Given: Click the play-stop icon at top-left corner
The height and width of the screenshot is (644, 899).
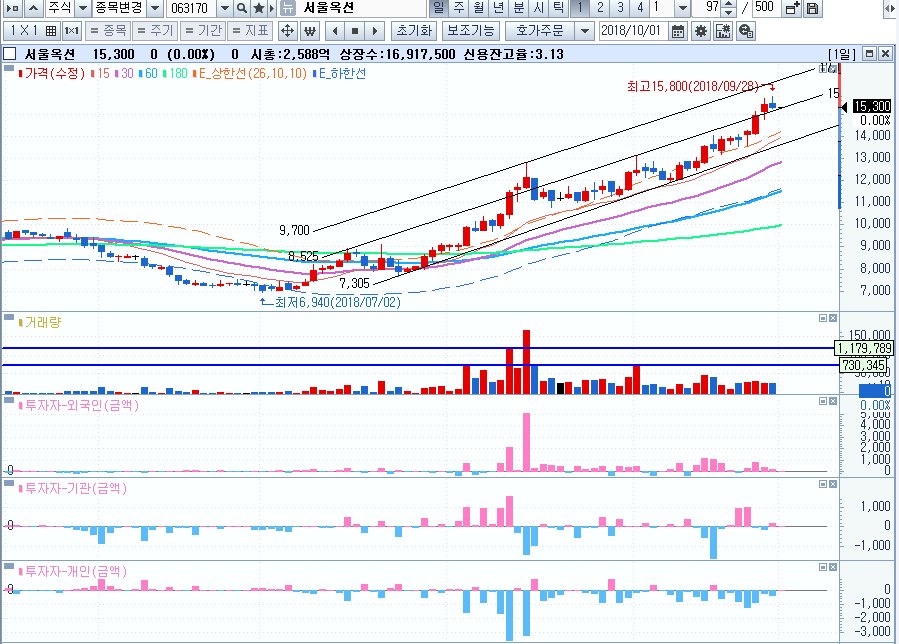Looking at the screenshot, I should 13,8.
